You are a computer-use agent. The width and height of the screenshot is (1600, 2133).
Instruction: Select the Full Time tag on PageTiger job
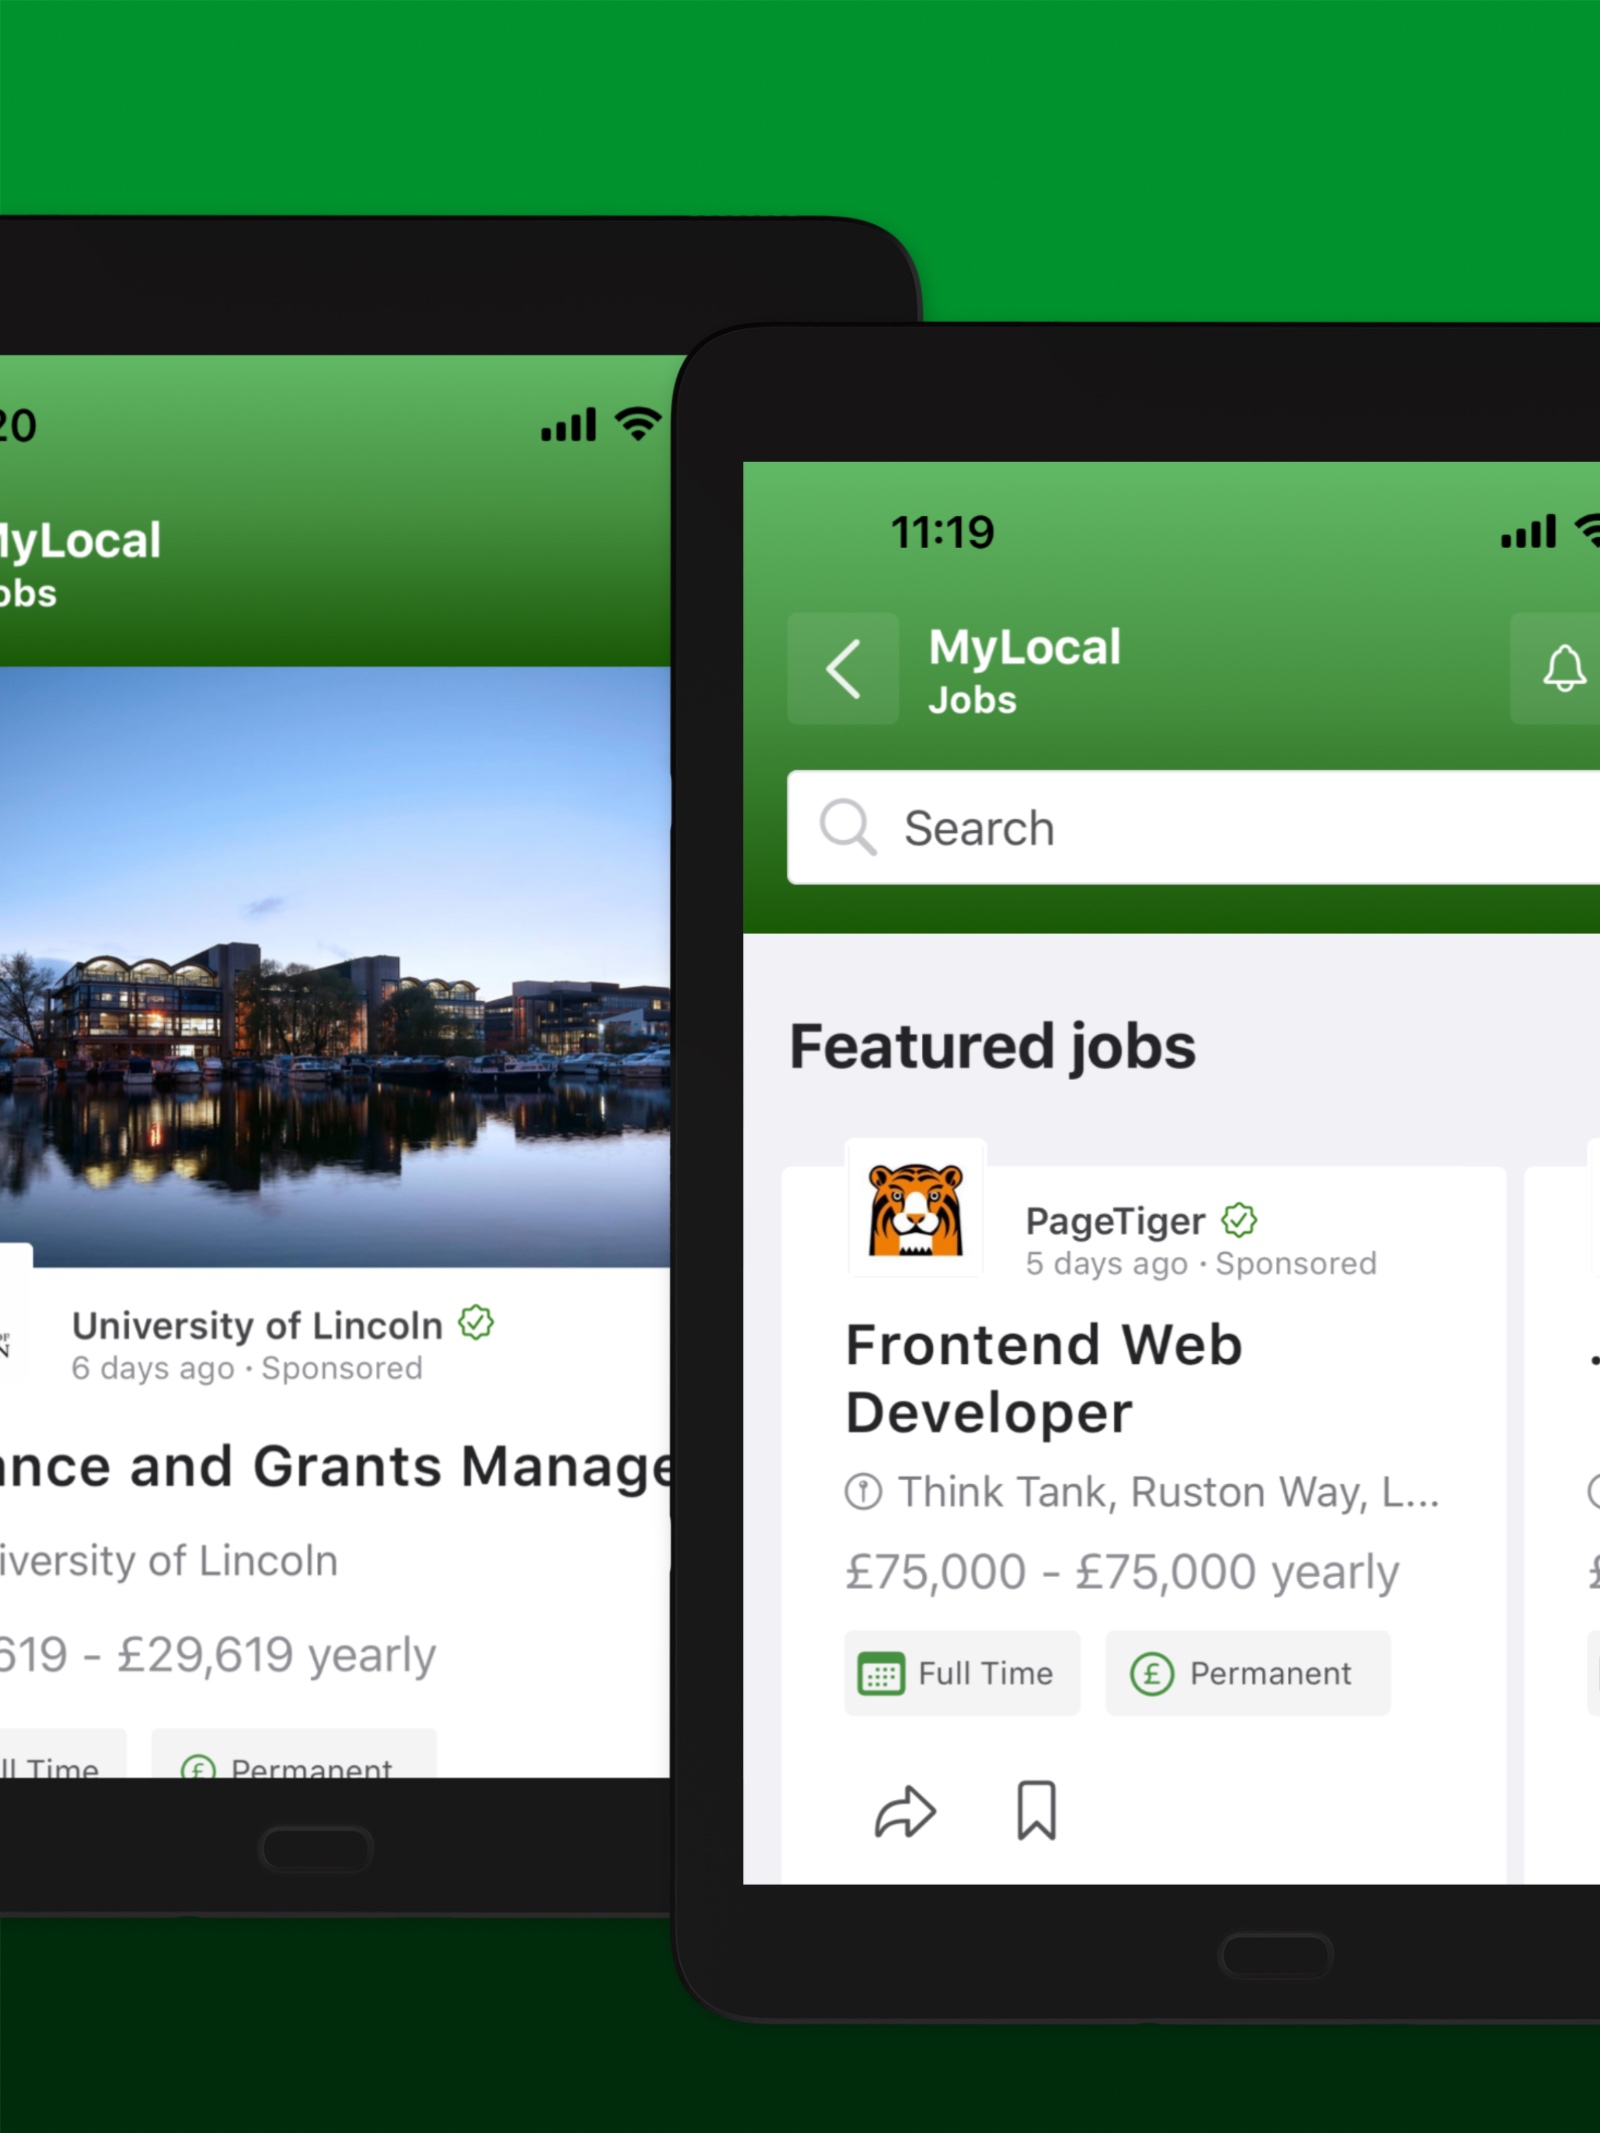(962, 1673)
